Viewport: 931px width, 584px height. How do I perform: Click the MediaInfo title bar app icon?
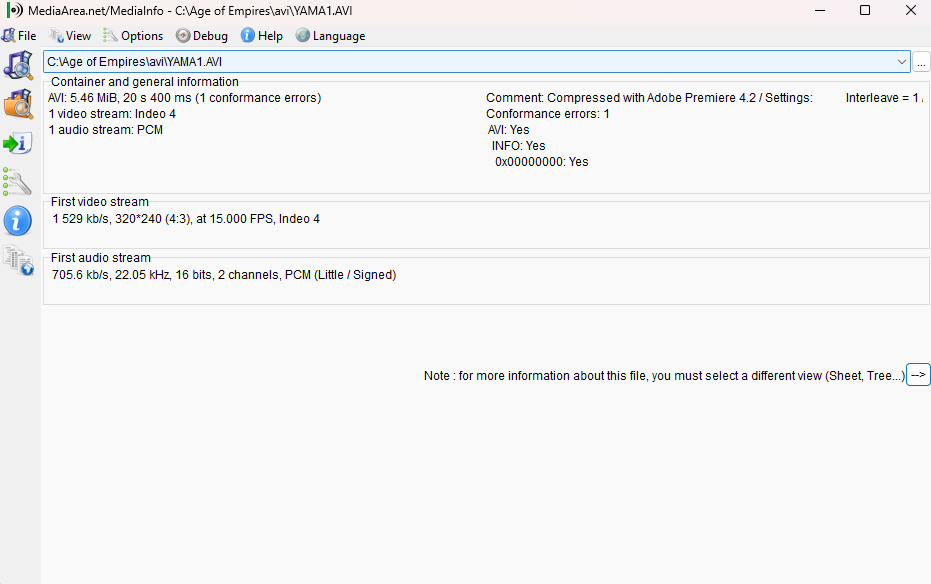[14, 11]
